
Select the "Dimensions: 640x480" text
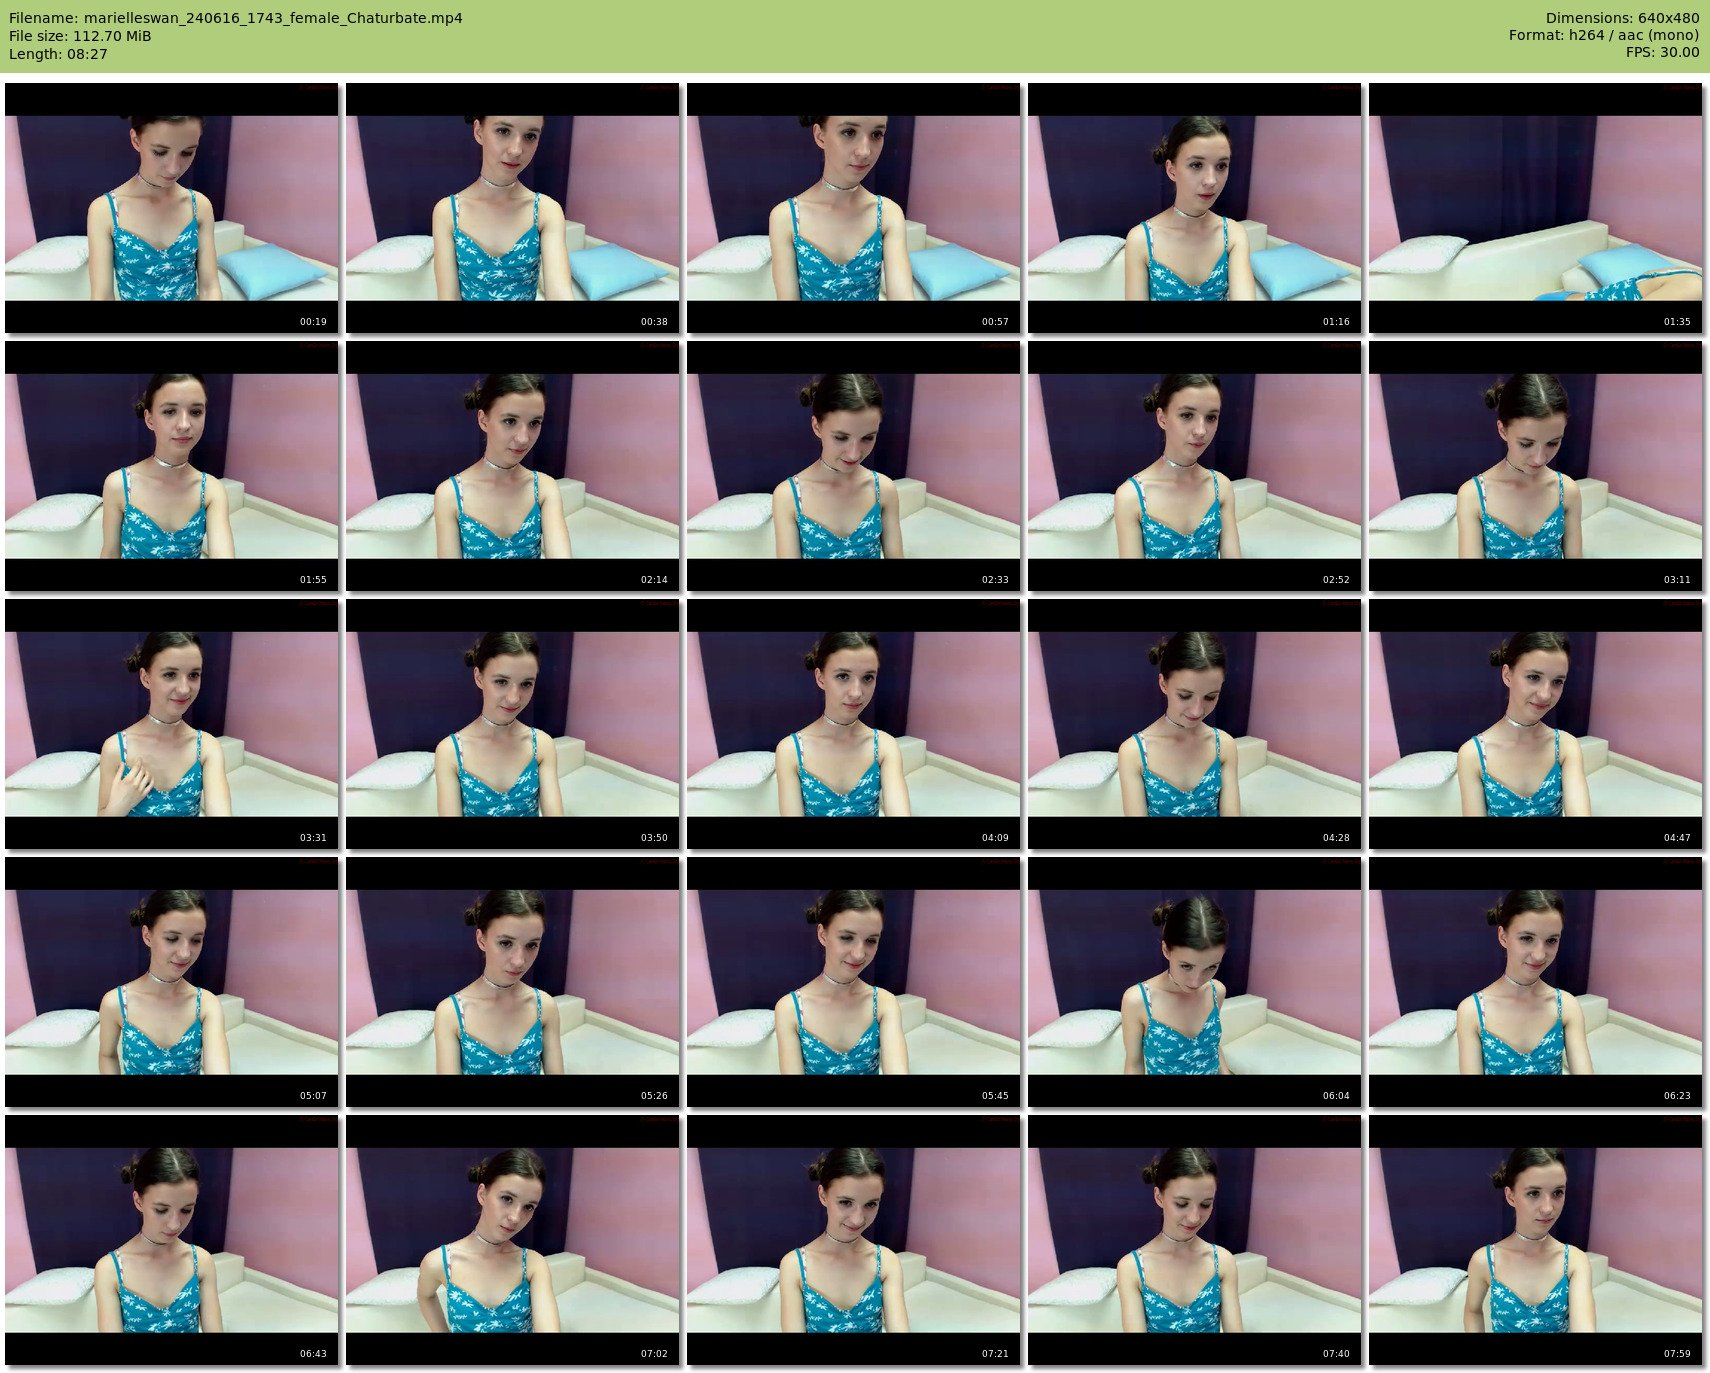(x=1622, y=18)
